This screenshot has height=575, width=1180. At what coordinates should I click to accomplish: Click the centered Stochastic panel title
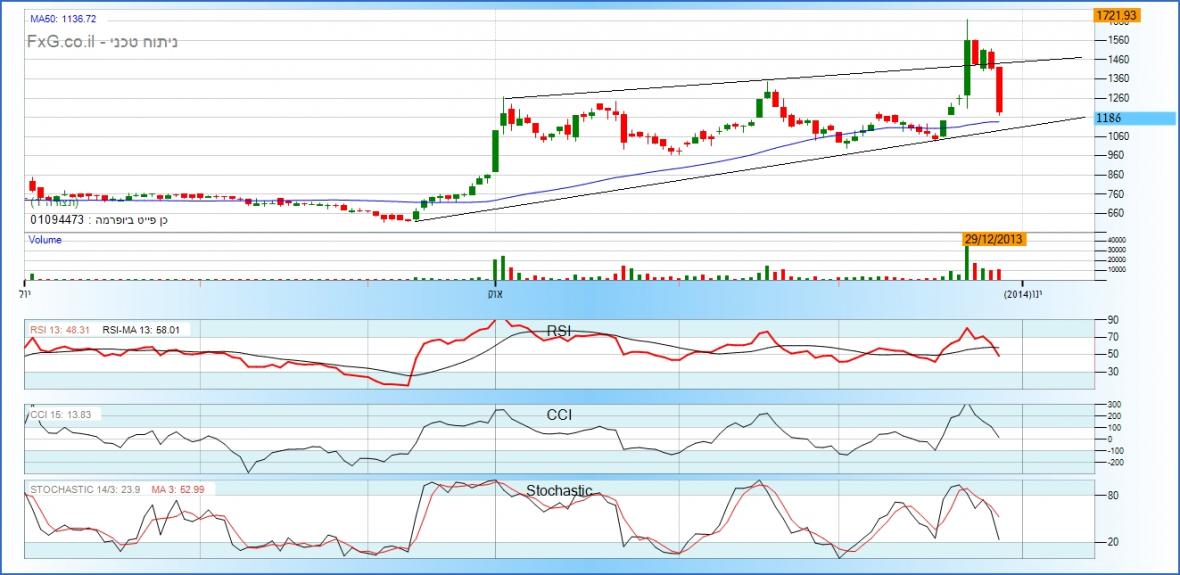click(559, 490)
